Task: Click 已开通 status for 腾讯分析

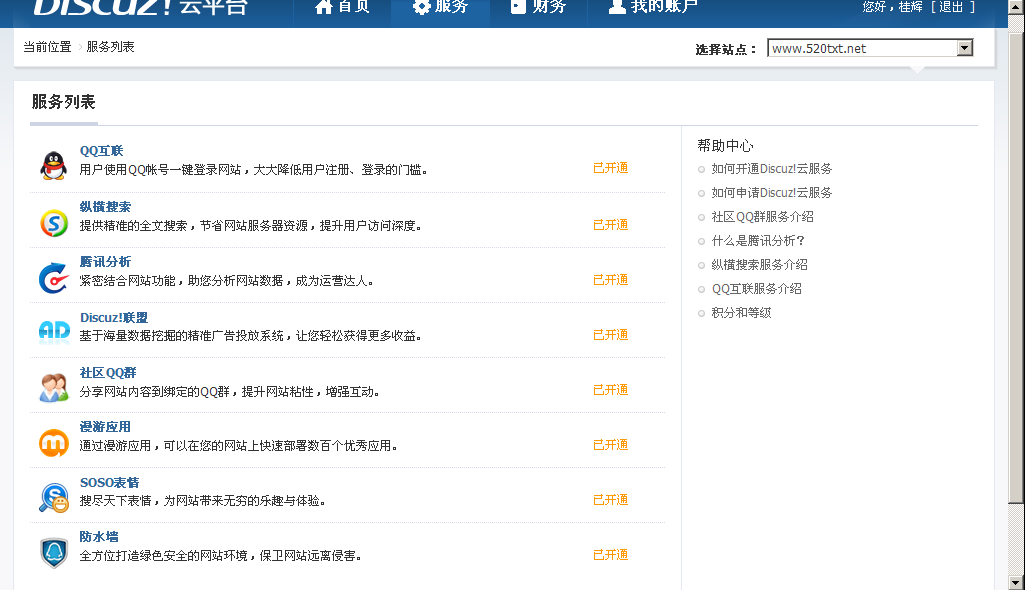Action: (611, 280)
